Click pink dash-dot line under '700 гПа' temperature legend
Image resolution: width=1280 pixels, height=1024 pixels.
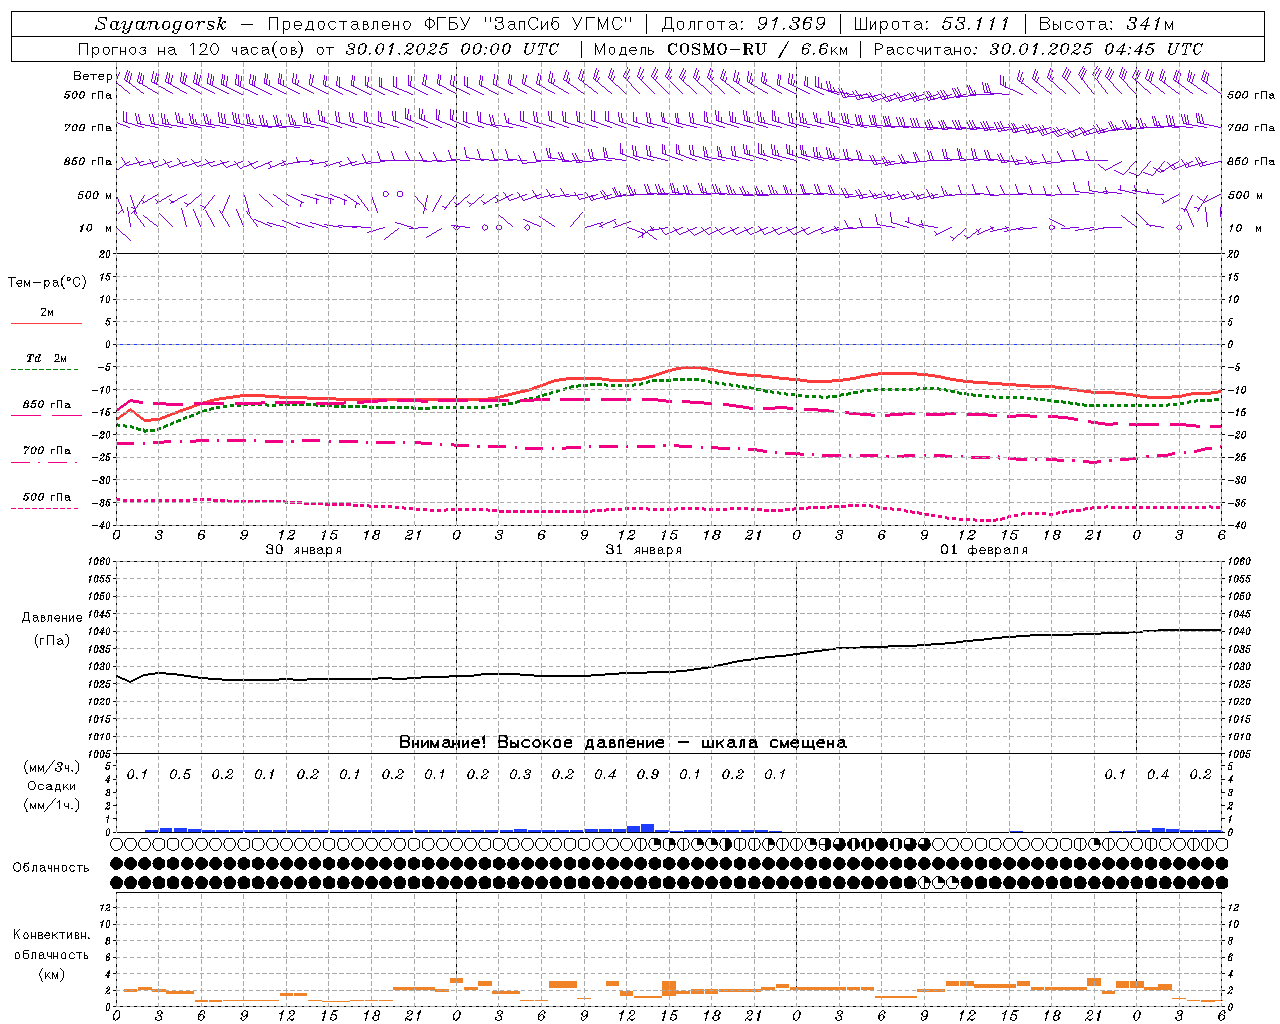(x=44, y=462)
